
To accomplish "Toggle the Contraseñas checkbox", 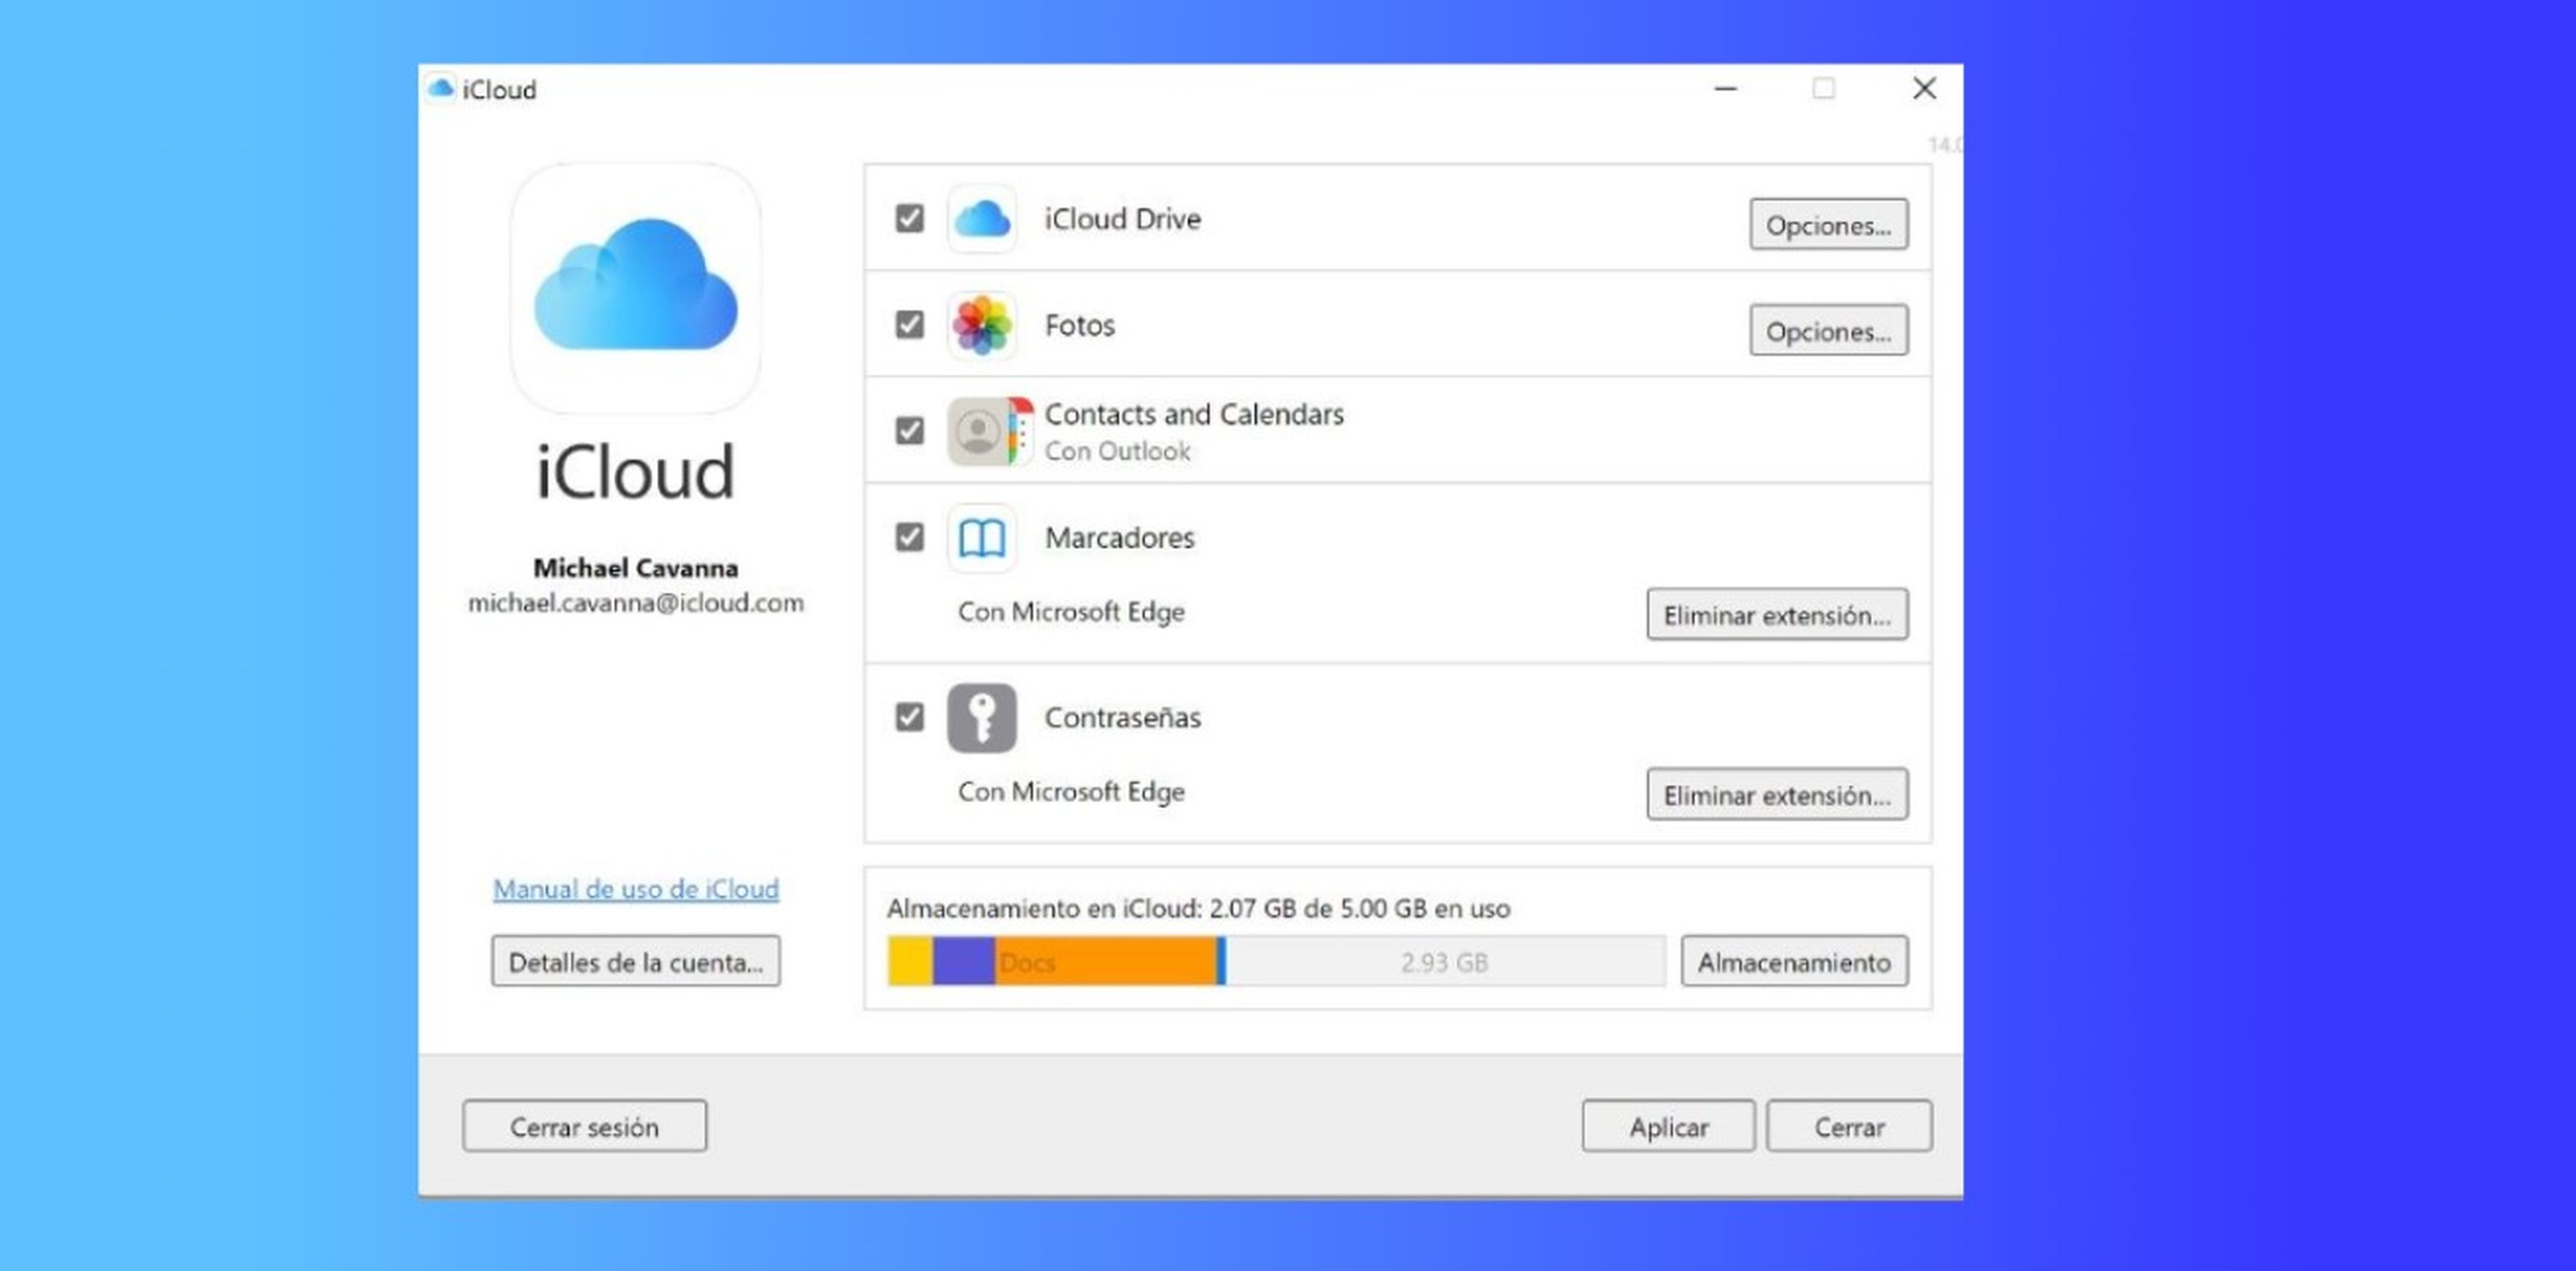I will click(909, 718).
